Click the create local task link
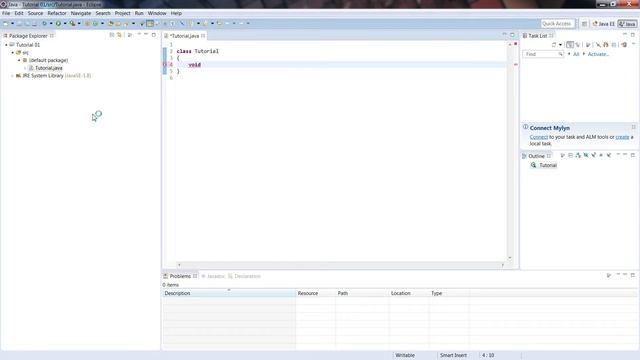 coord(622,137)
